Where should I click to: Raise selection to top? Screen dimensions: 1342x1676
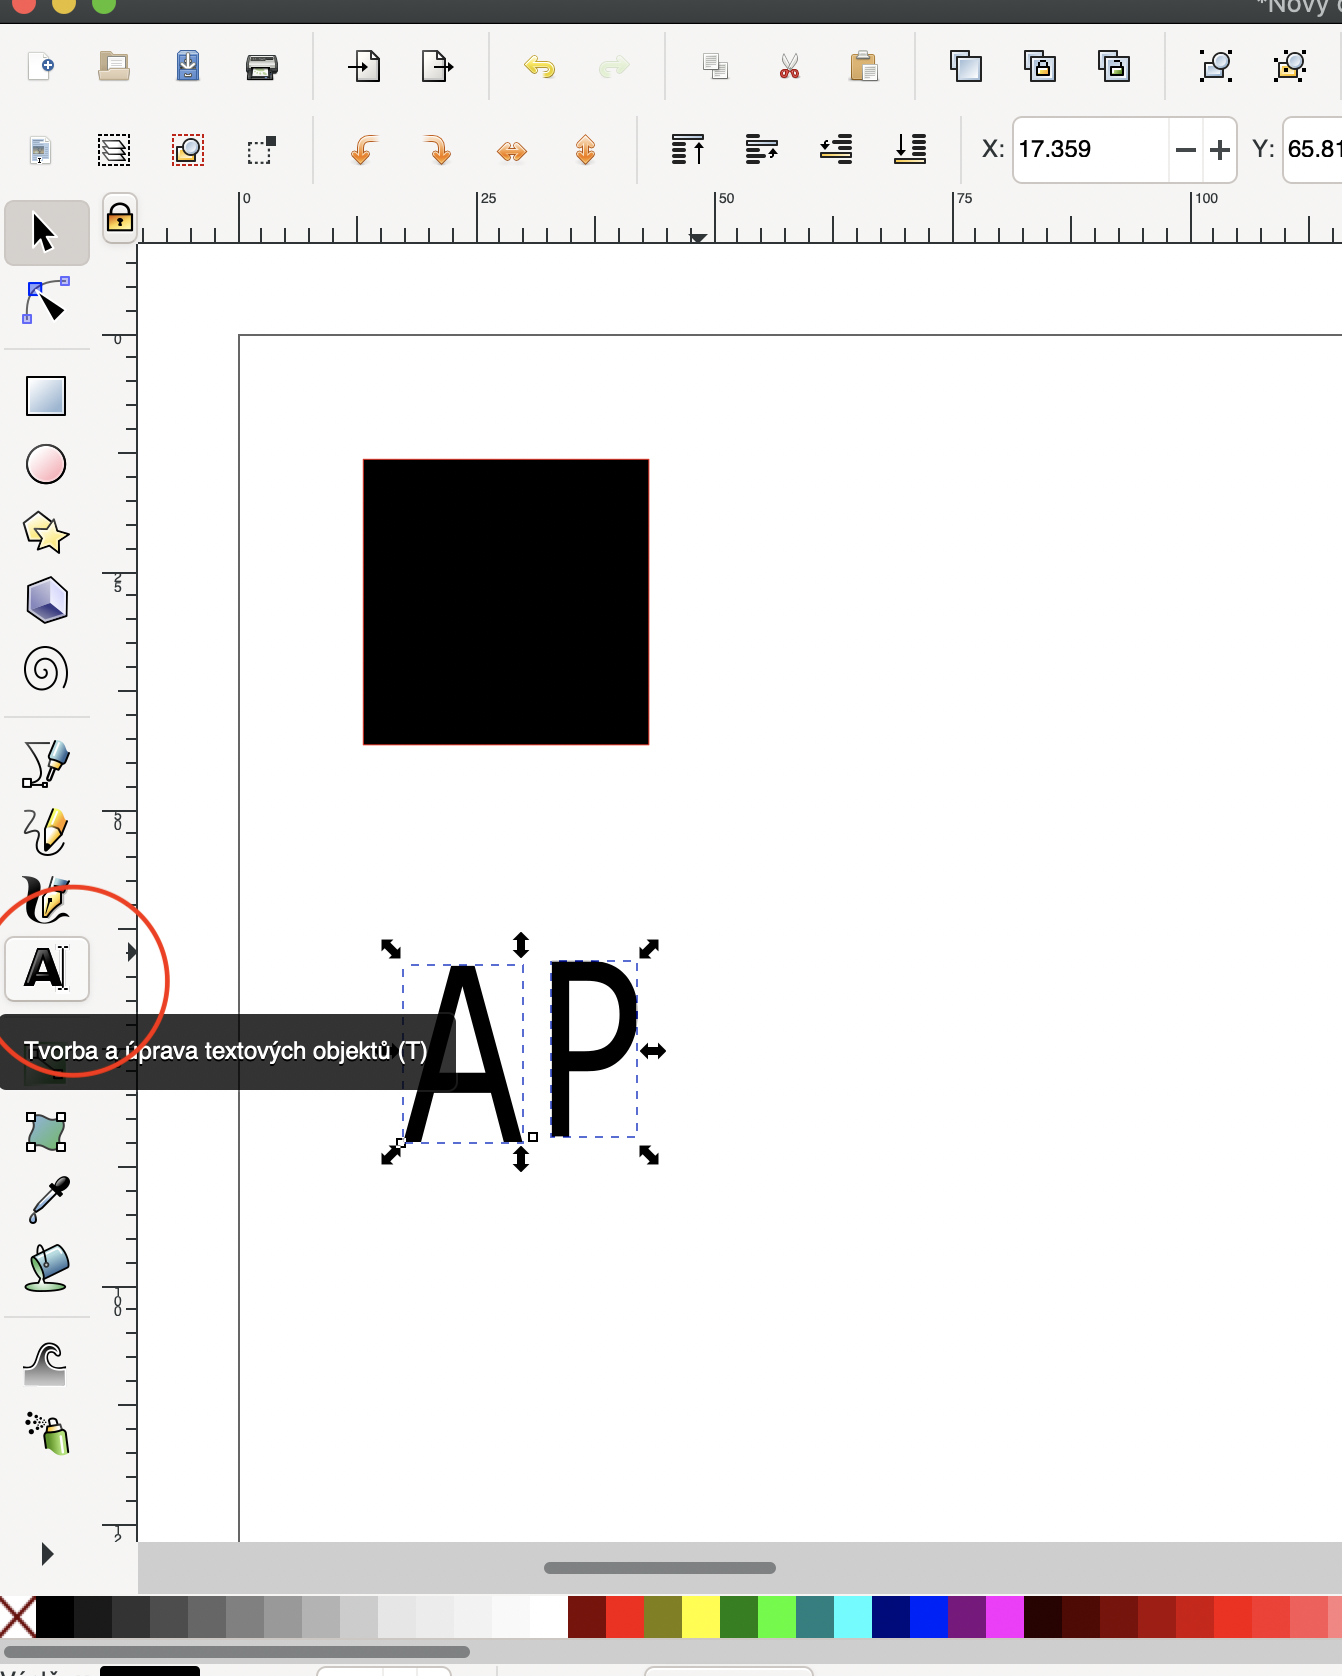pos(687,150)
